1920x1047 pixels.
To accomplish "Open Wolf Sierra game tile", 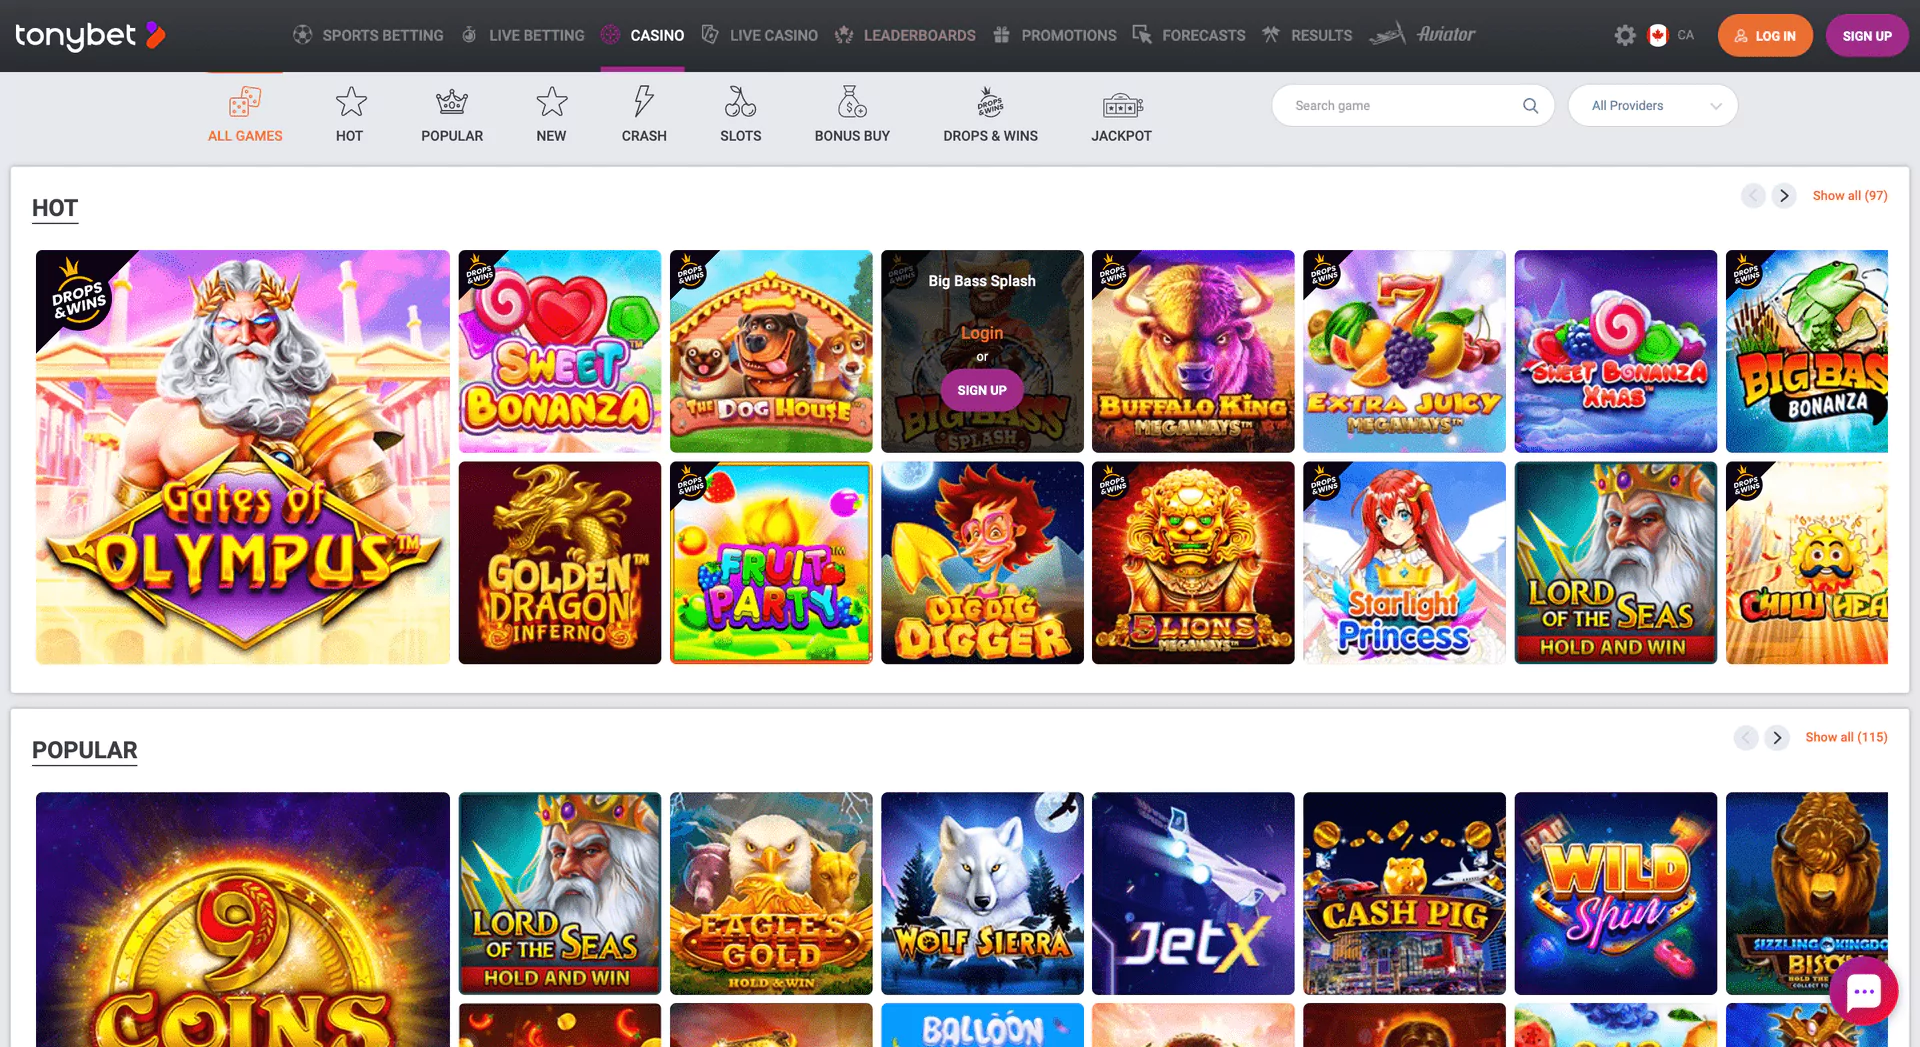I will 982,893.
